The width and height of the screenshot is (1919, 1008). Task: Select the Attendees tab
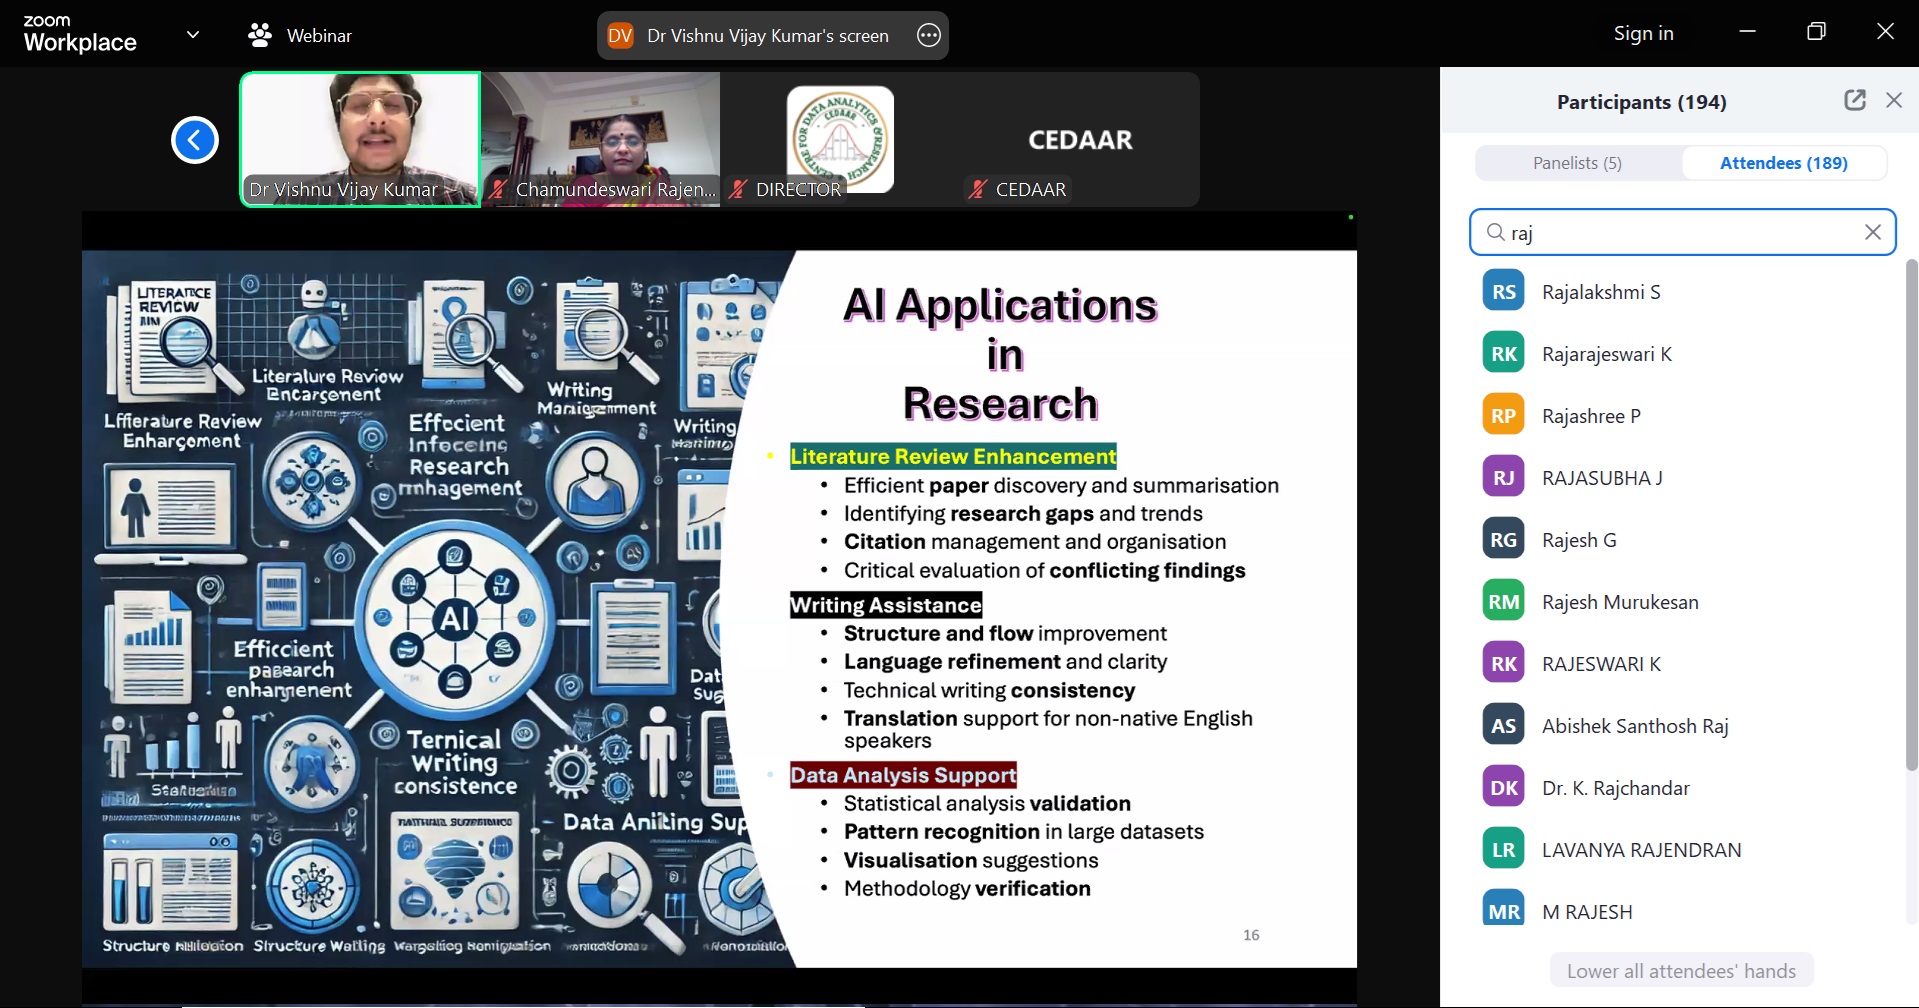[x=1783, y=163]
